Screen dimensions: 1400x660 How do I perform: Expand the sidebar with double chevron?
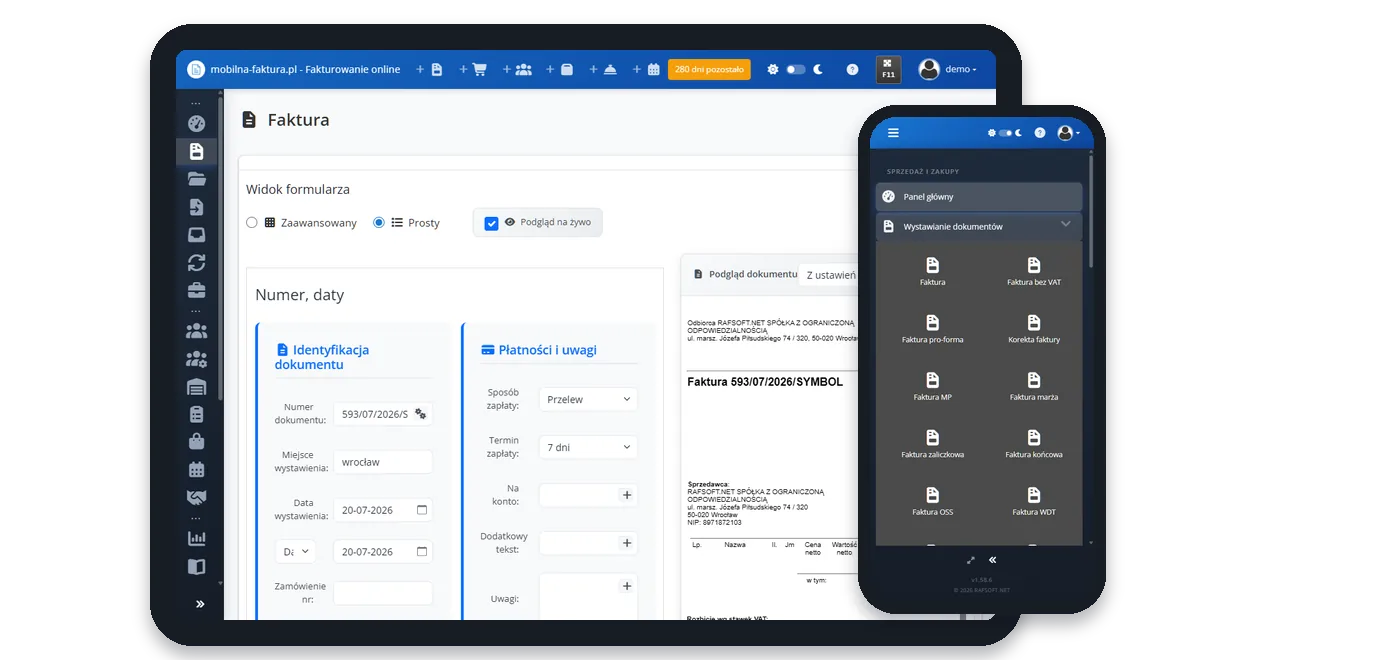click(x=200, y=604)
